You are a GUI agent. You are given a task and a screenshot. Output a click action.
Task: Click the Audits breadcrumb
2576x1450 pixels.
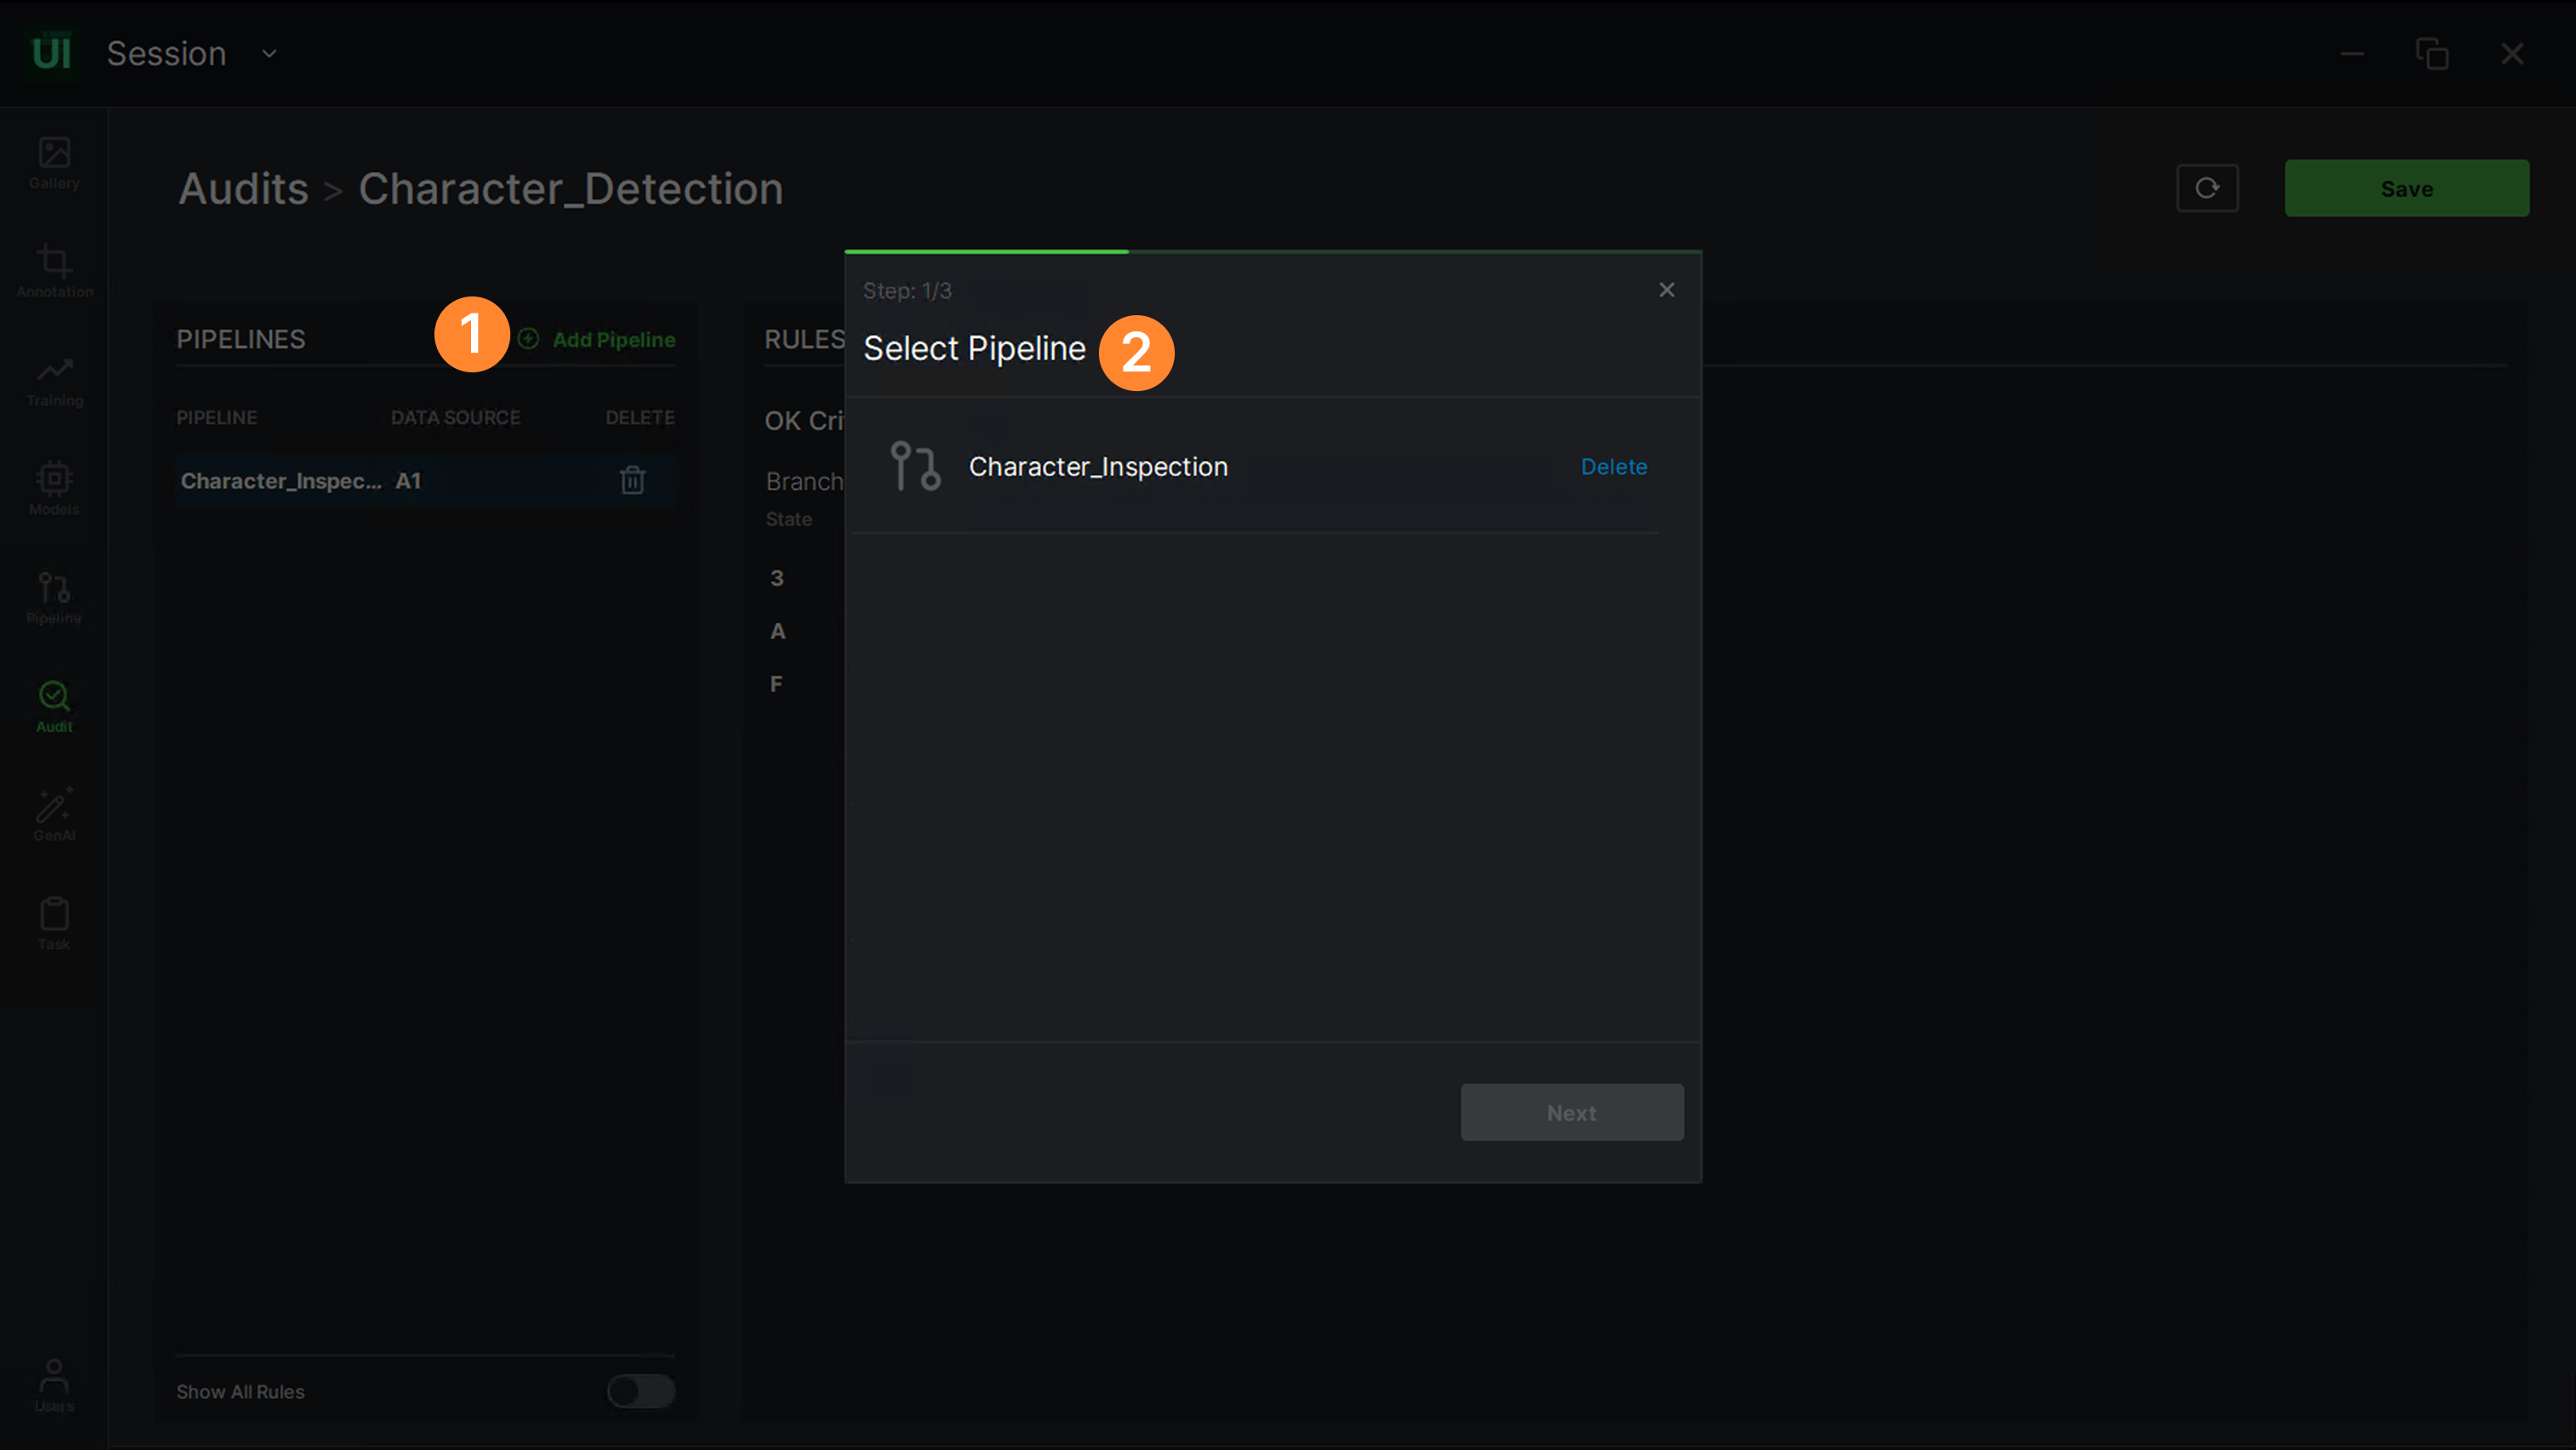pyautogui.click(x=243, y=189)
